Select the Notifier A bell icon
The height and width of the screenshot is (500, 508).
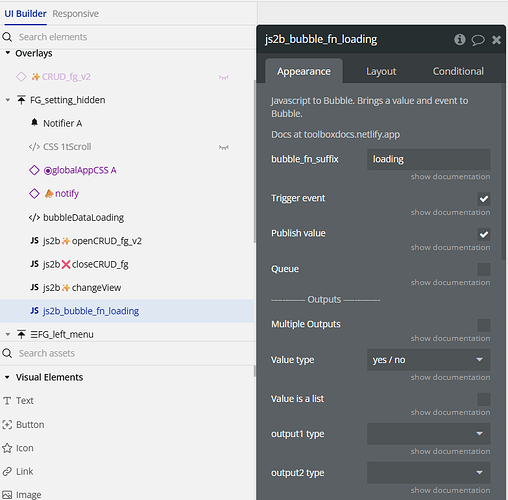[x=34, y=123]
